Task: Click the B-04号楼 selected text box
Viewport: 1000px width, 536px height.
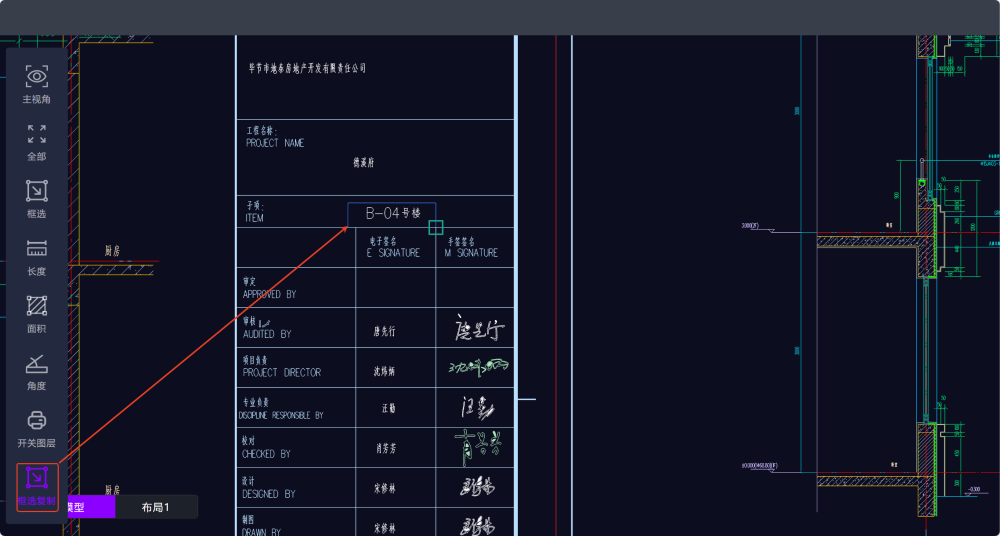Action: pos(391,214)
